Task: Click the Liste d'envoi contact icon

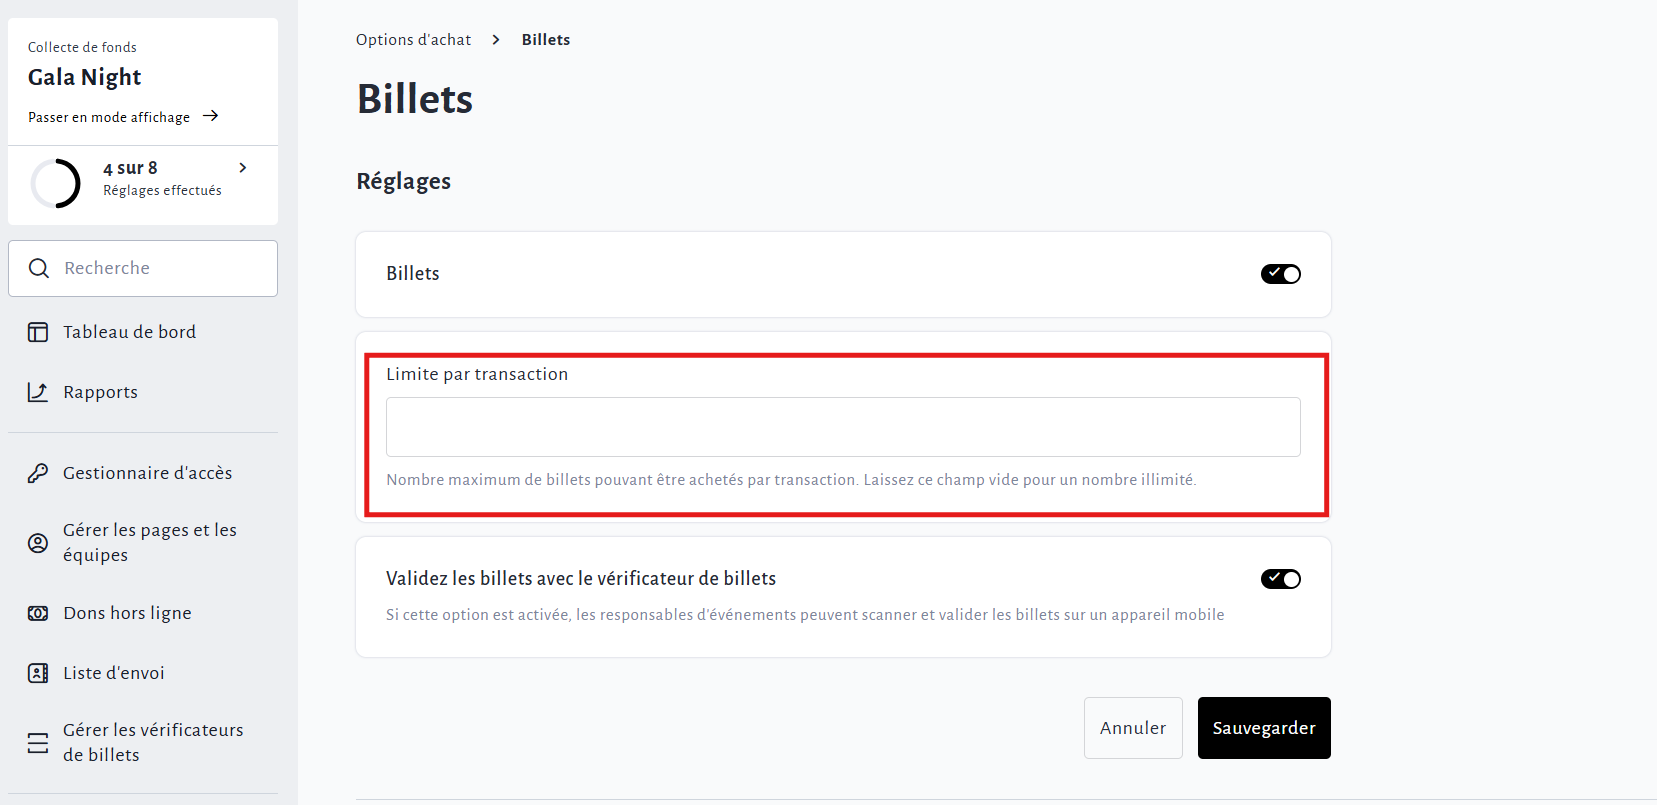Action: click(38, 673)
